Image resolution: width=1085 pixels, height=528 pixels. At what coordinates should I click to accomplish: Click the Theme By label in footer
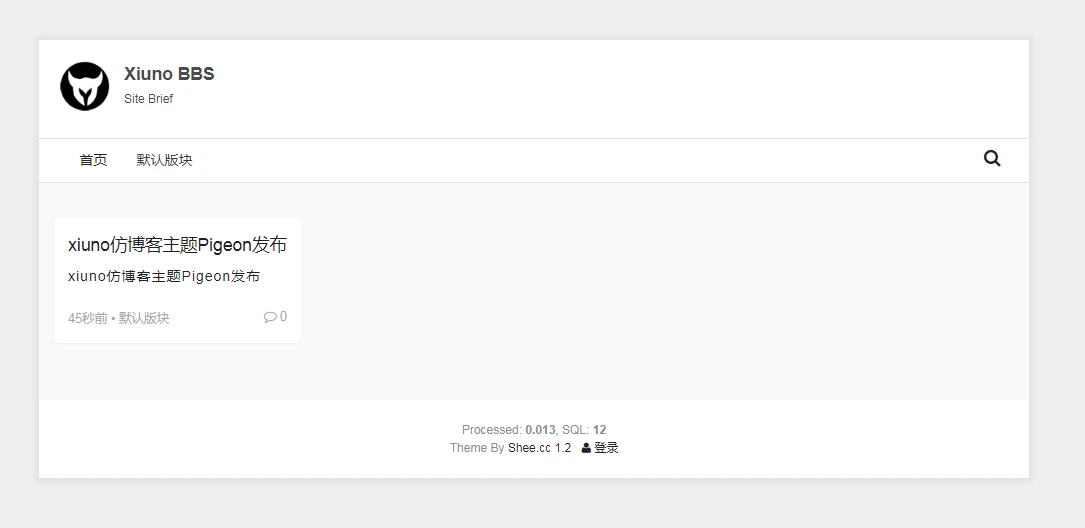coord(477,448)
